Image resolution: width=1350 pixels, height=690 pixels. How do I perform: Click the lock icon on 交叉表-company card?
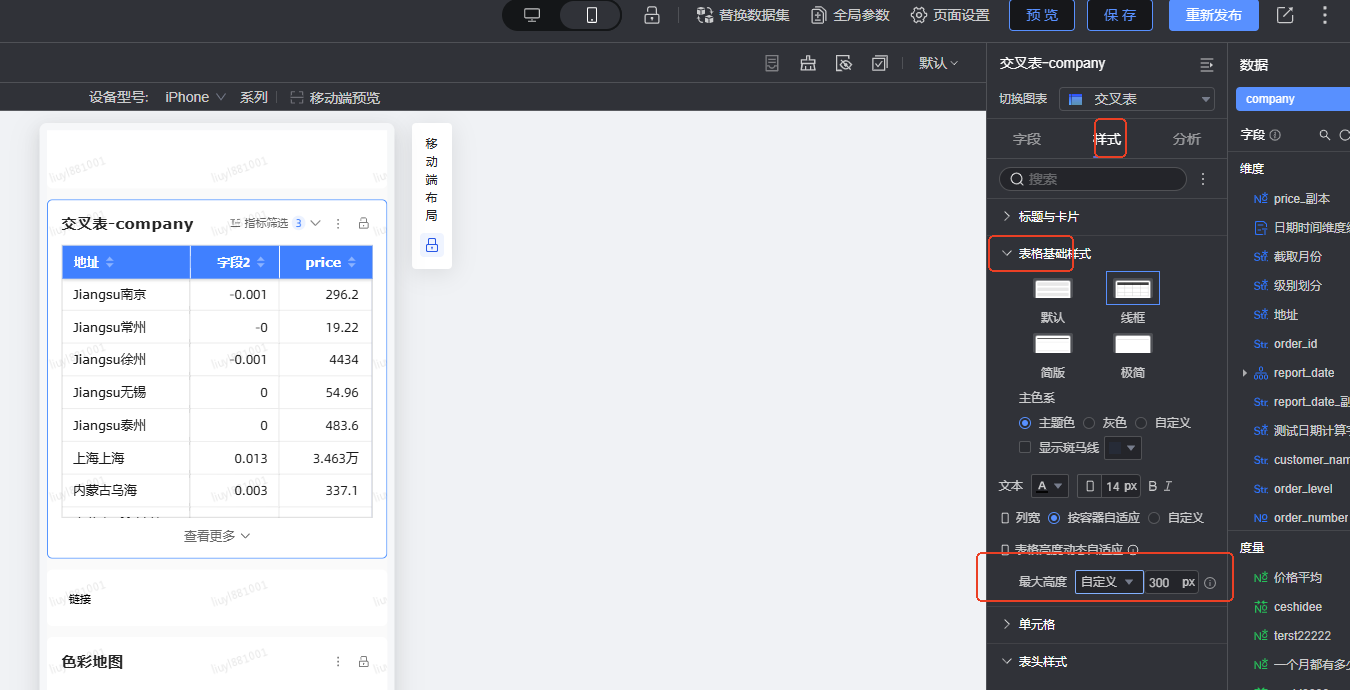(364, 223)
